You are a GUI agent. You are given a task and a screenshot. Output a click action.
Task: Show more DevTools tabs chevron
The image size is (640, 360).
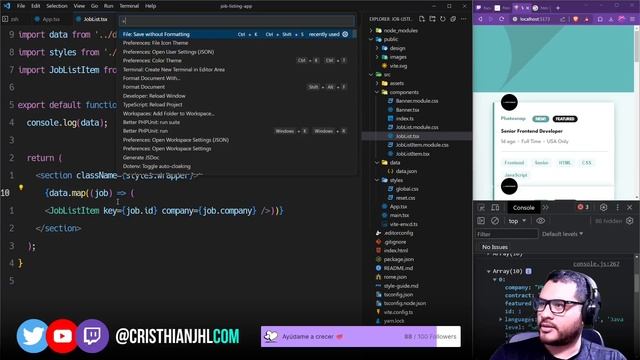[x=545, y=208]
